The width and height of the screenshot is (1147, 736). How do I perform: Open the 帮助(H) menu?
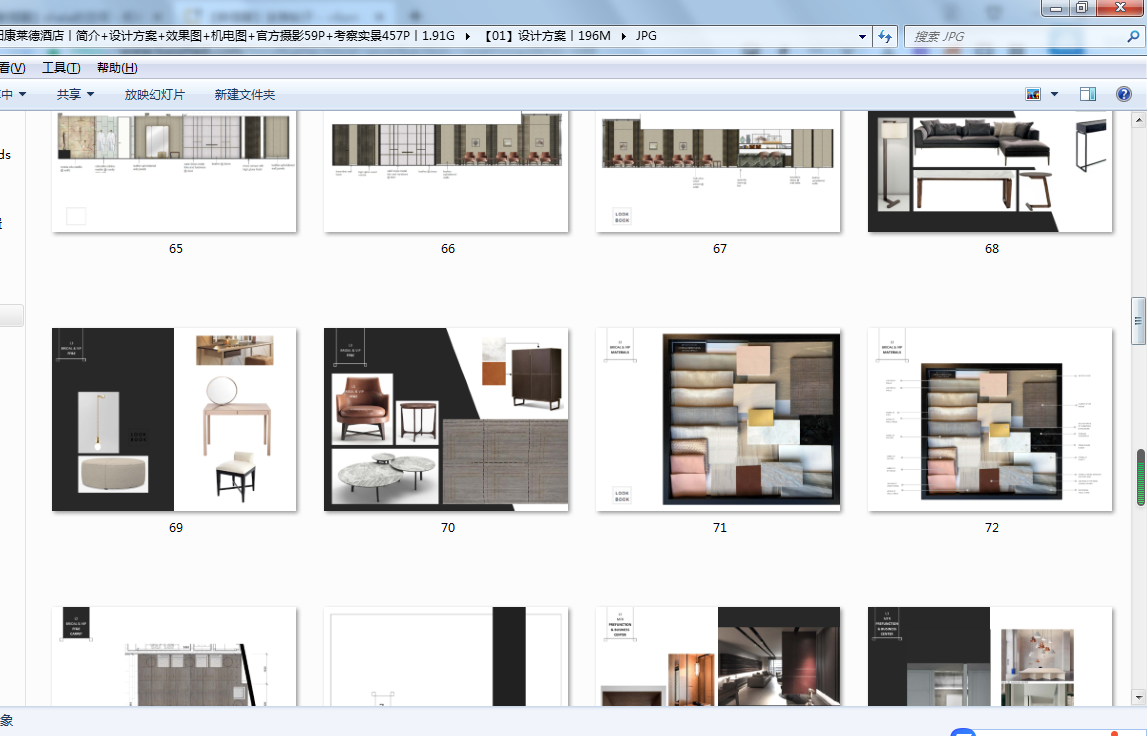117,67
